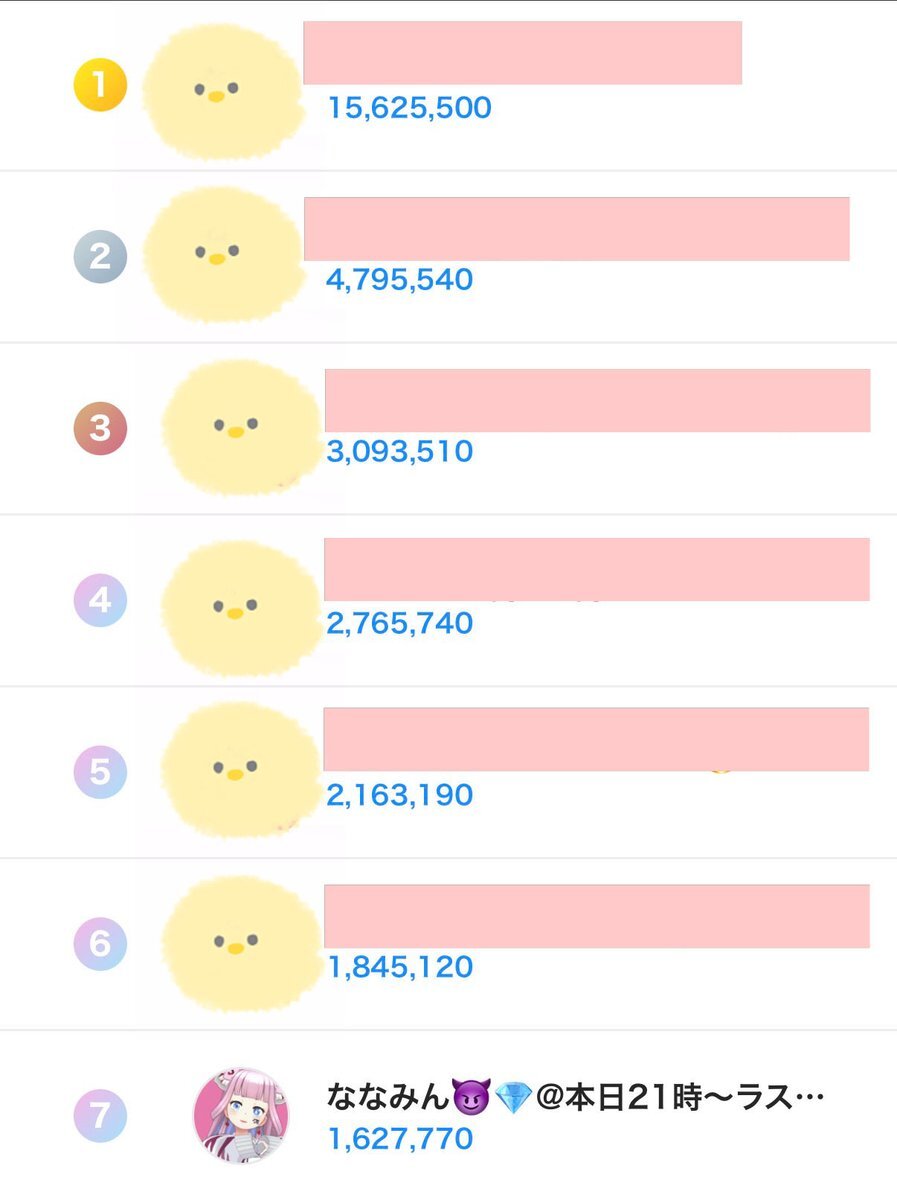
Task: Click the silver rank 2 badge
Action: click(100, 257)
